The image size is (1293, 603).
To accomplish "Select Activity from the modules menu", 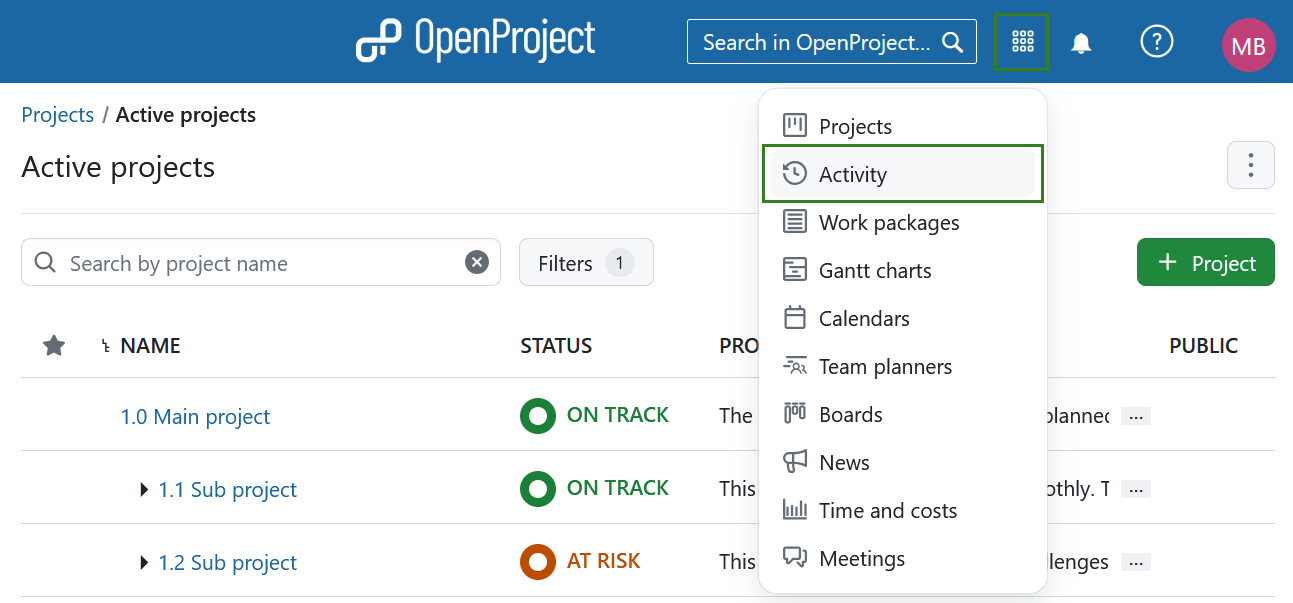I will tap(853, 173).
